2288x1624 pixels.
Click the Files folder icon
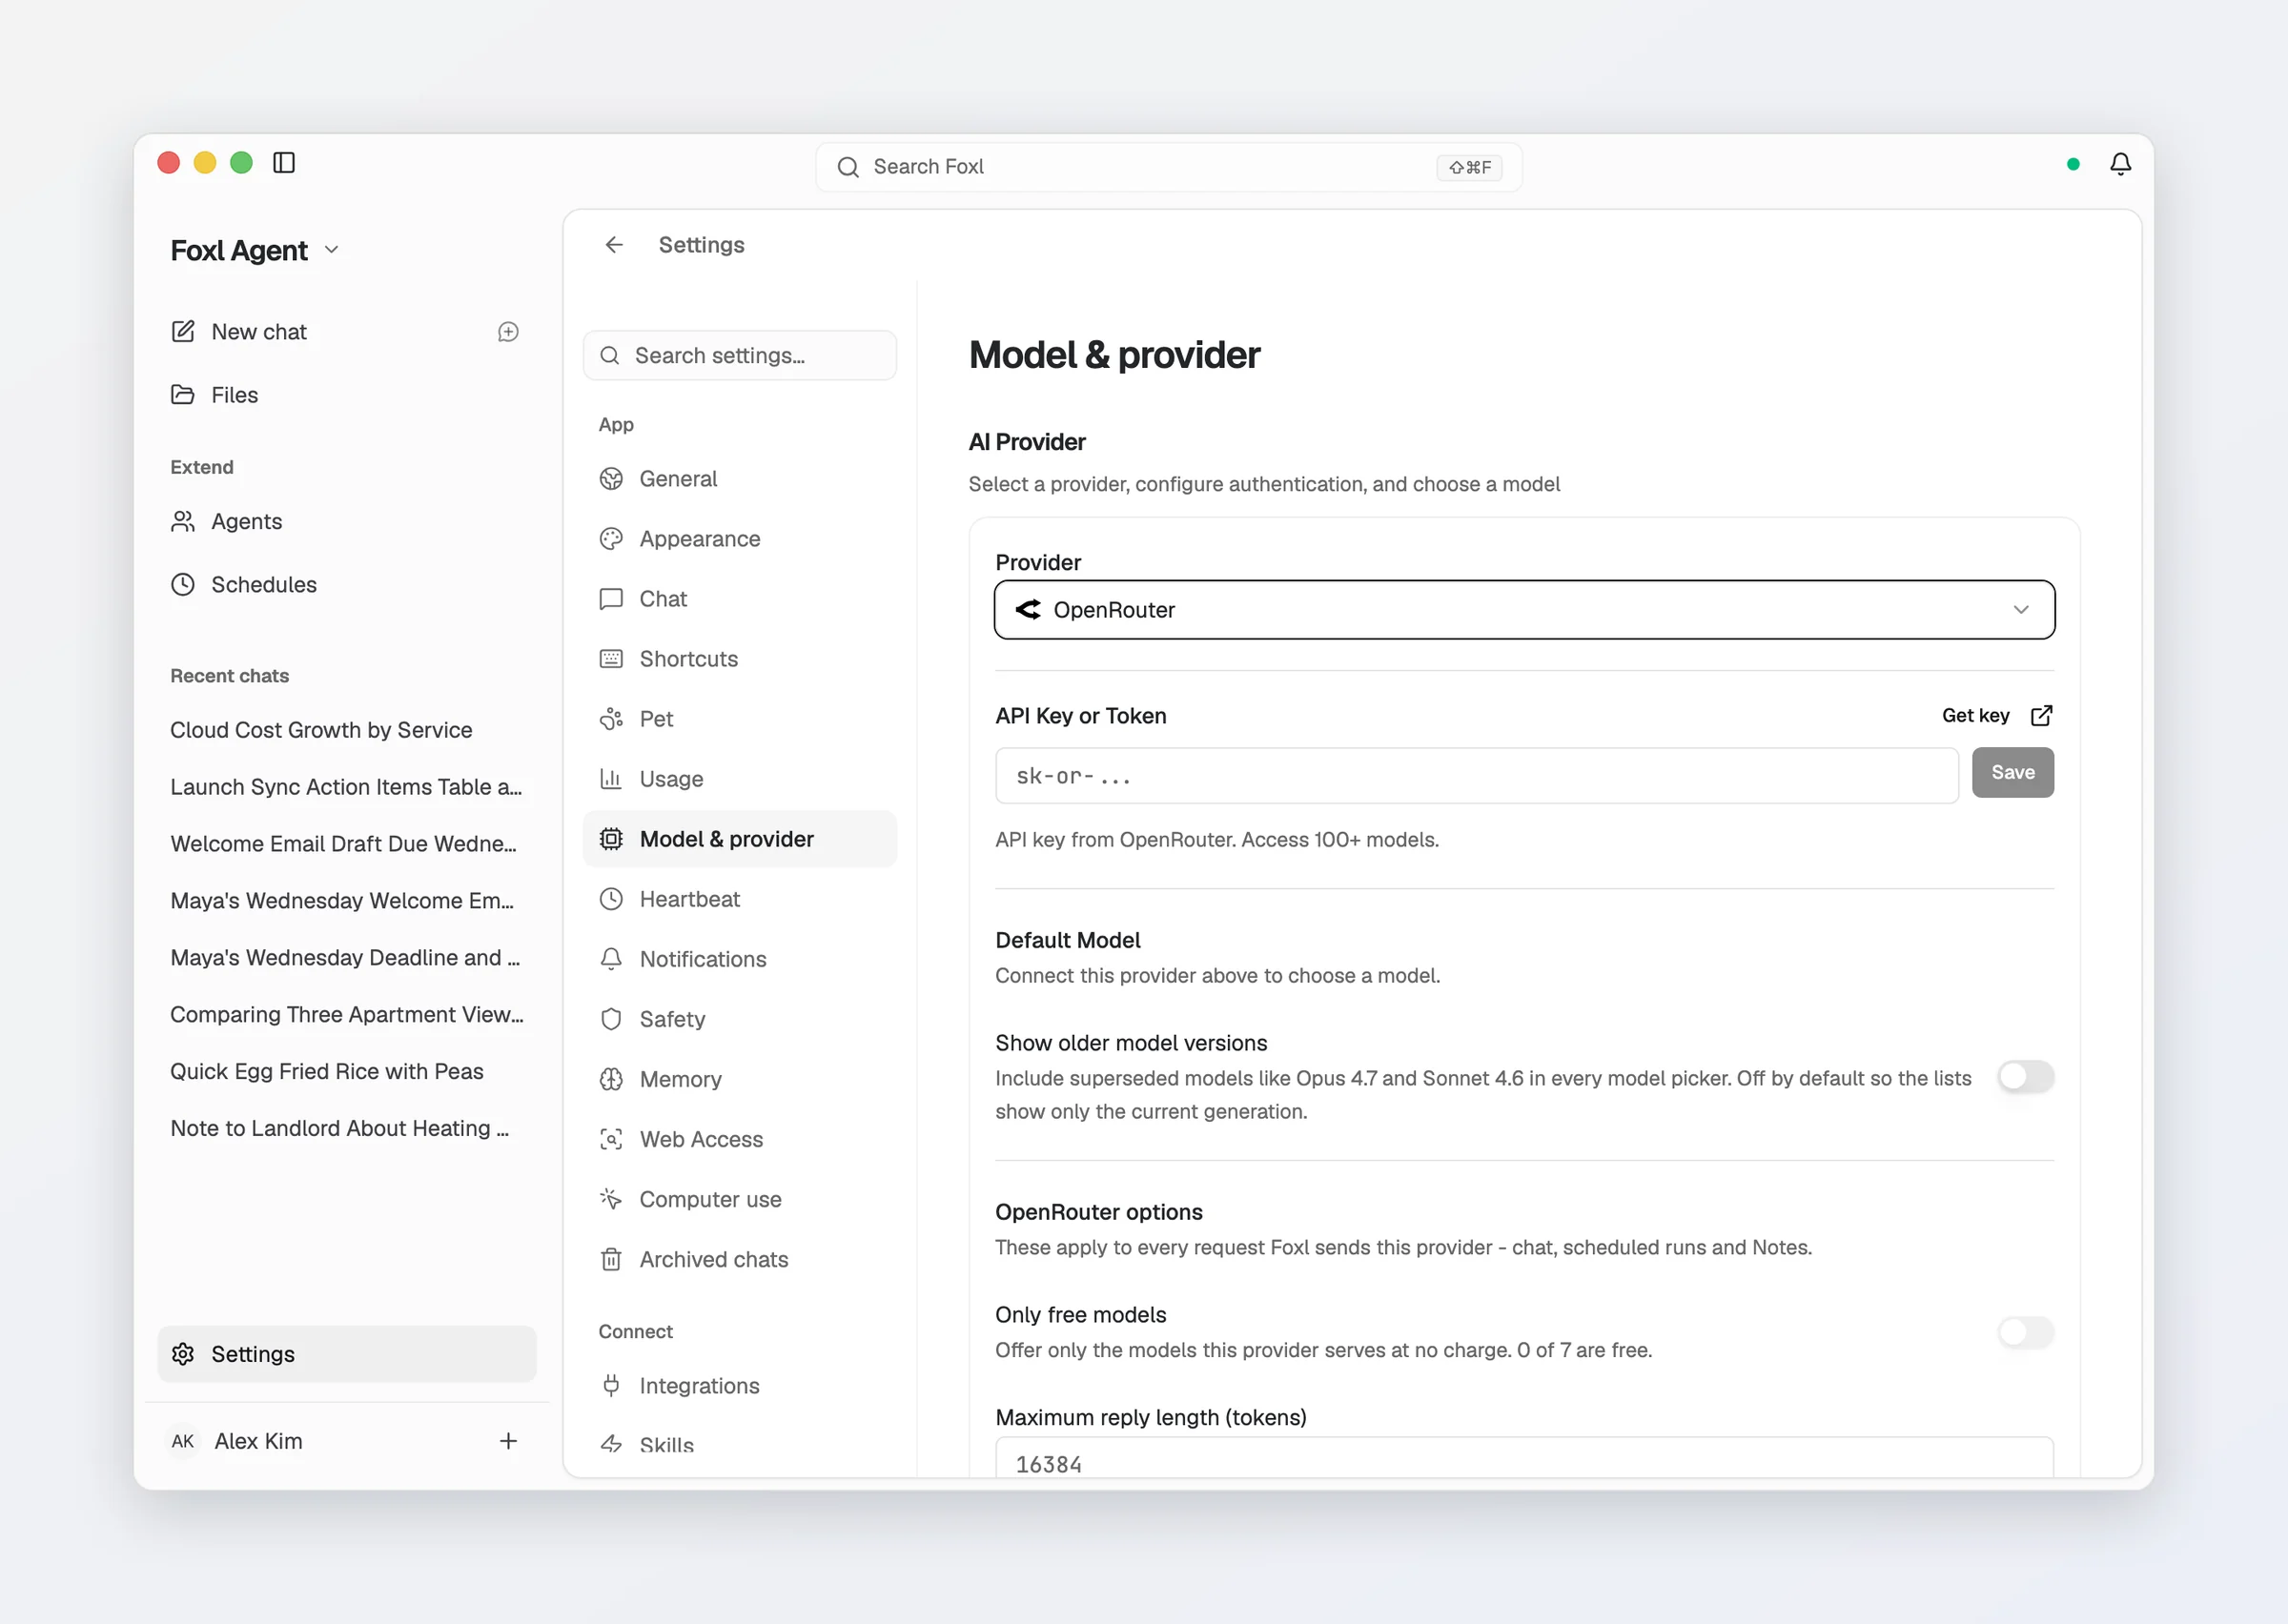coord(183,395)
